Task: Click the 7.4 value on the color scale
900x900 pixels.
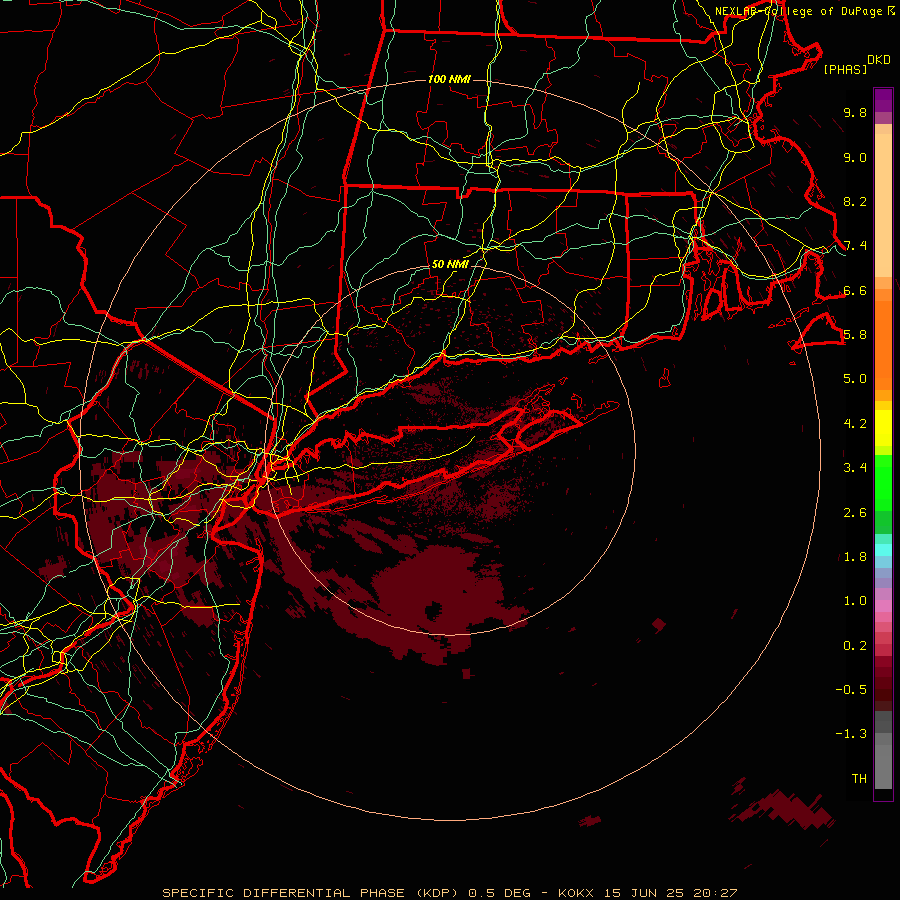Action: click(855, 246)
